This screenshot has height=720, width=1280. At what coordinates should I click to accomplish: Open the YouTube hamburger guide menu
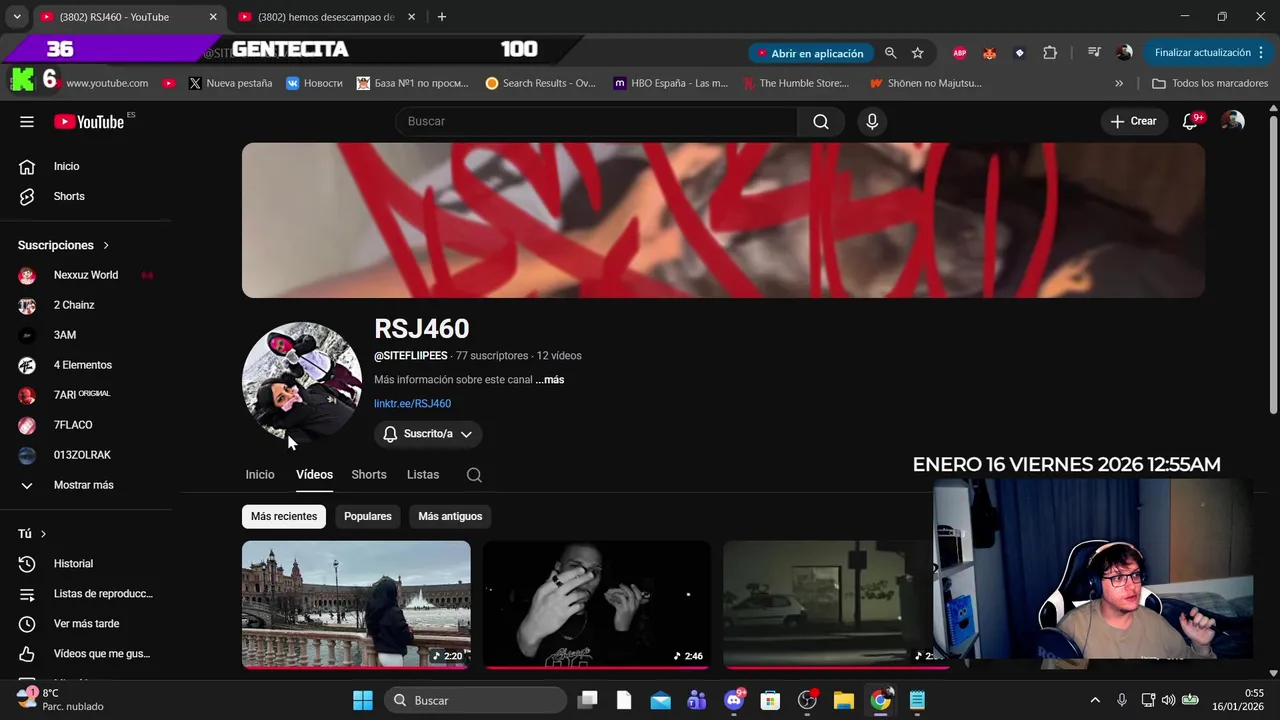point(27,122)
